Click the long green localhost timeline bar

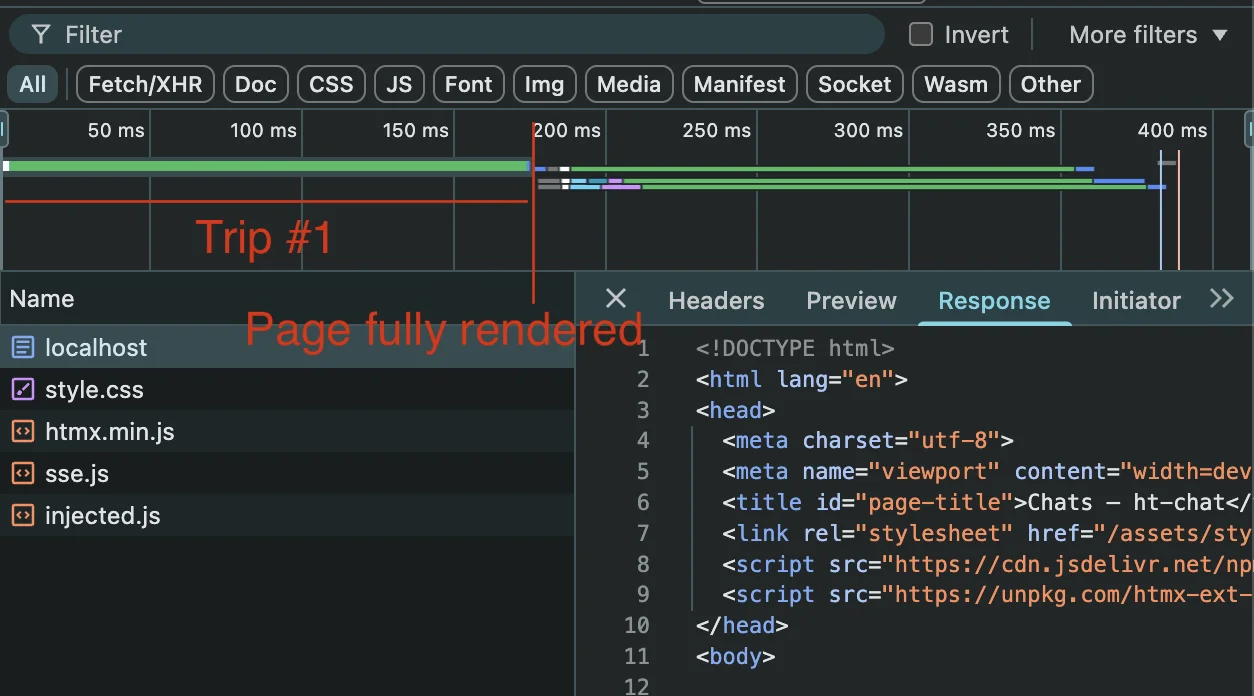pyautogui.click(x=268, y=166)
